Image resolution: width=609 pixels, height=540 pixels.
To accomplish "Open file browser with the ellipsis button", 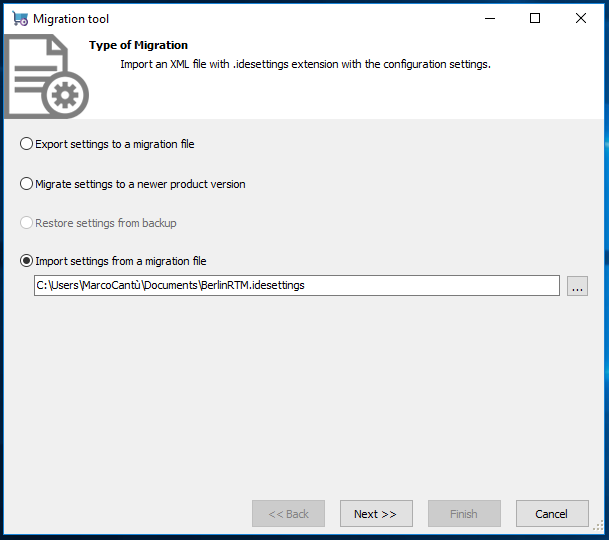I will point(577,286).
